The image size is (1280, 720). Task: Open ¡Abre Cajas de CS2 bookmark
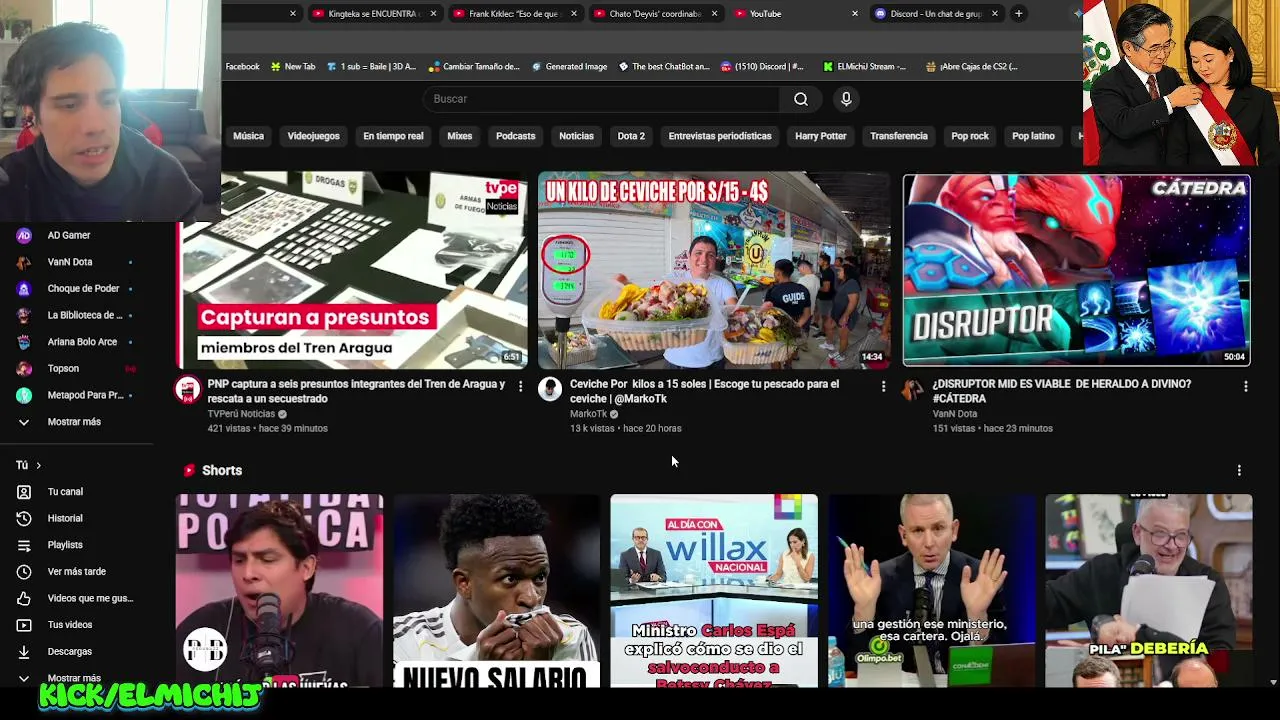(x=972, y=67)
